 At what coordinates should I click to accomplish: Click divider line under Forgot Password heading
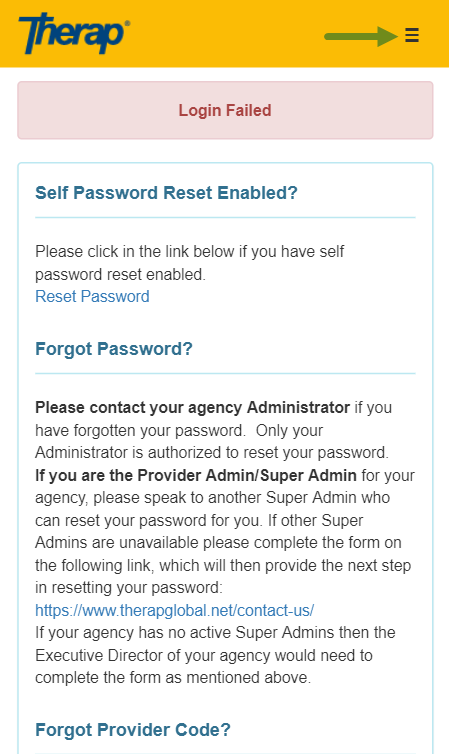point(225,373)
